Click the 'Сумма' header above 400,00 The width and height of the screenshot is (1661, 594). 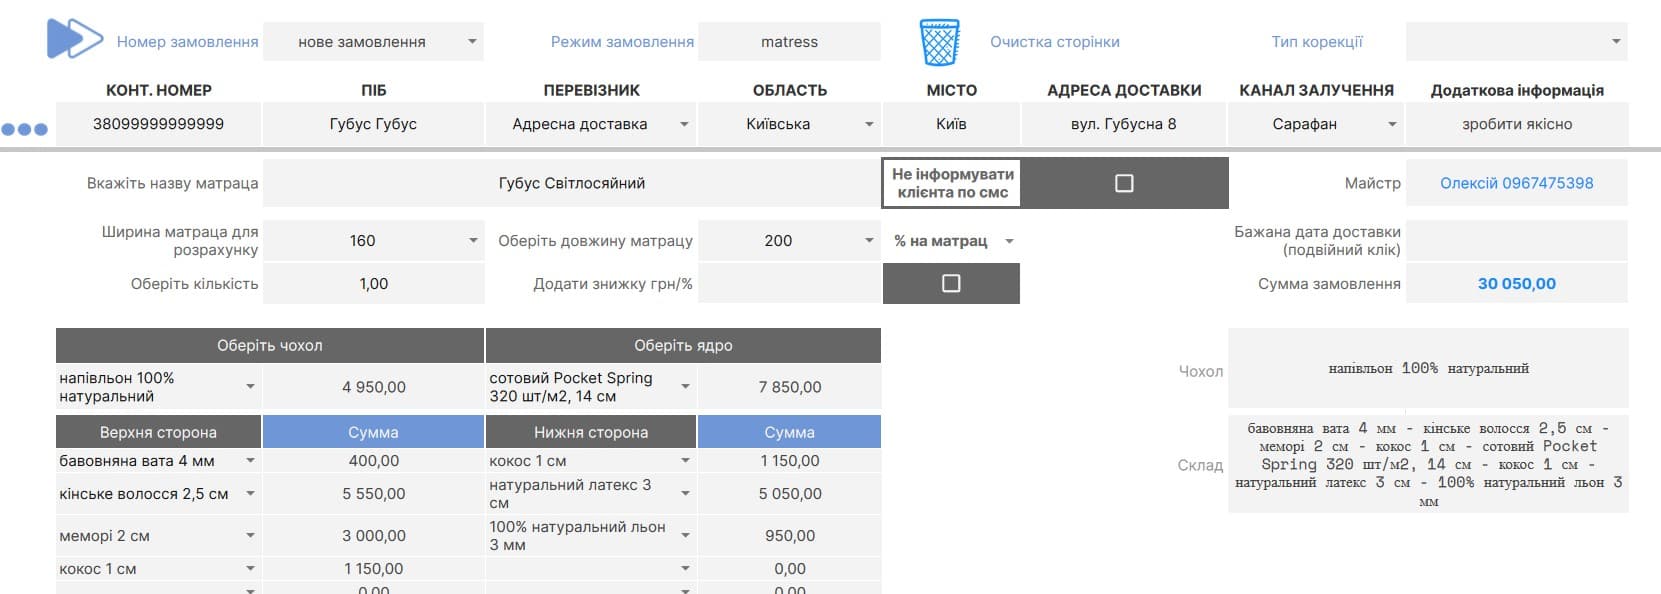coord(373,432)
